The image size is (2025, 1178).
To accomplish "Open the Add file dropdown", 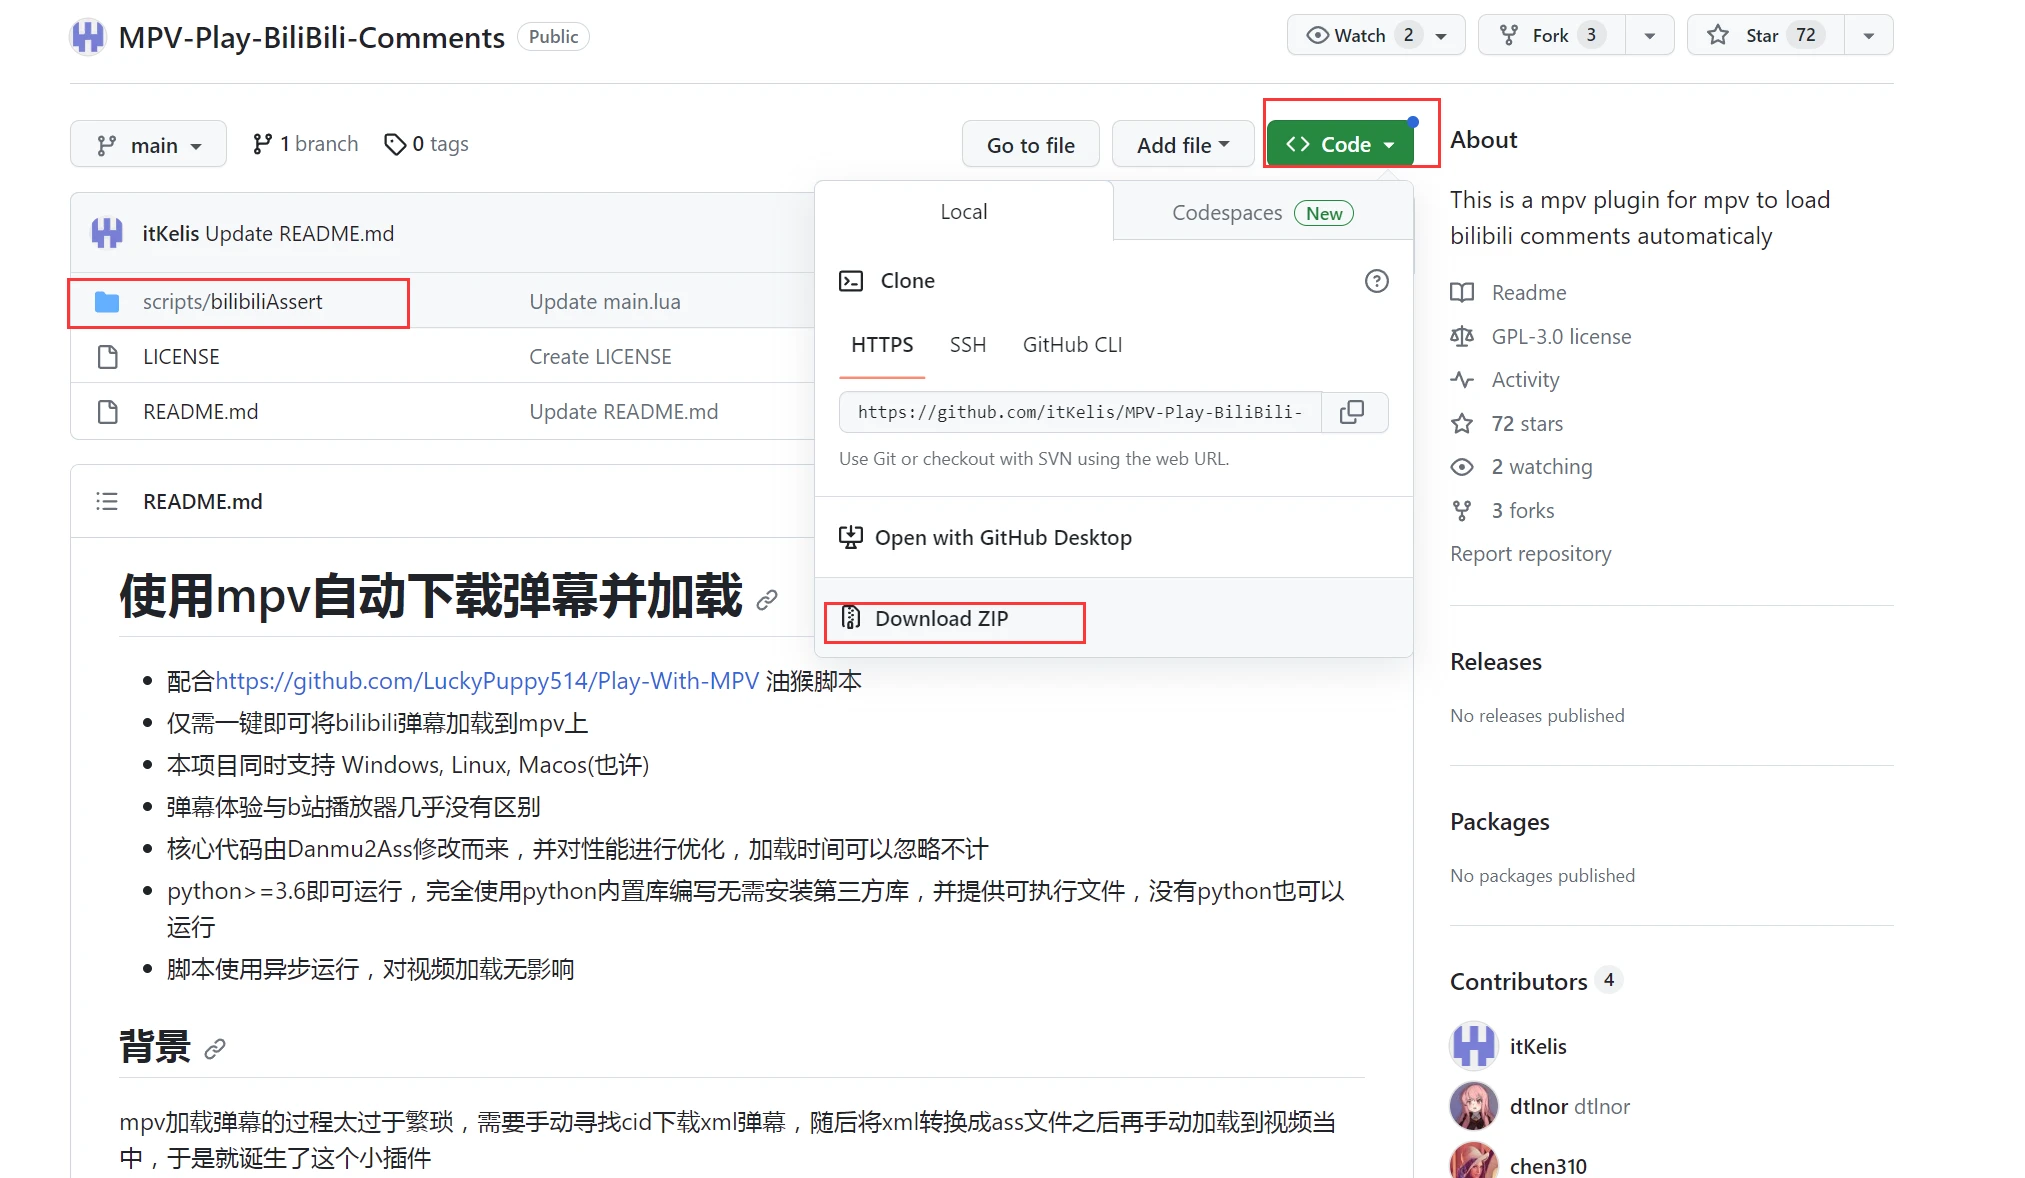I will pyautogui.click(x=1183, y=145).
